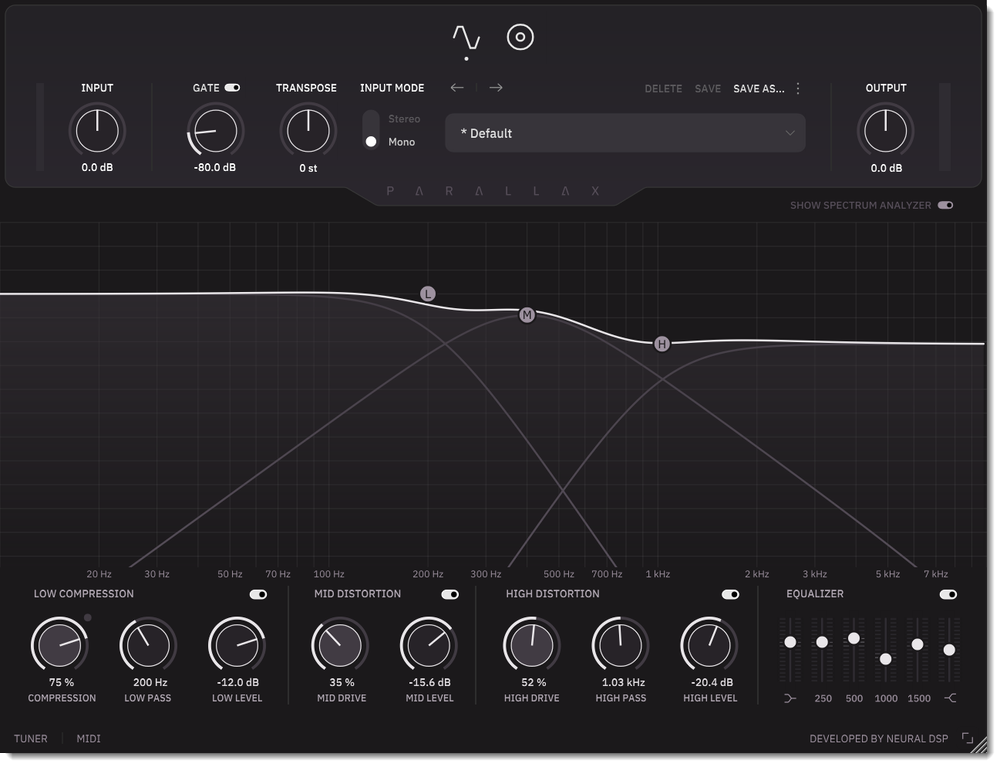
Task: Open the MIDI tab
Action: tap(89, 739)
